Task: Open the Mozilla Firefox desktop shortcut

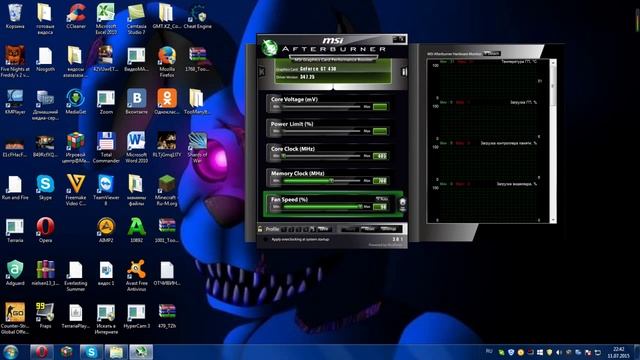Action: tap(167, 62)
